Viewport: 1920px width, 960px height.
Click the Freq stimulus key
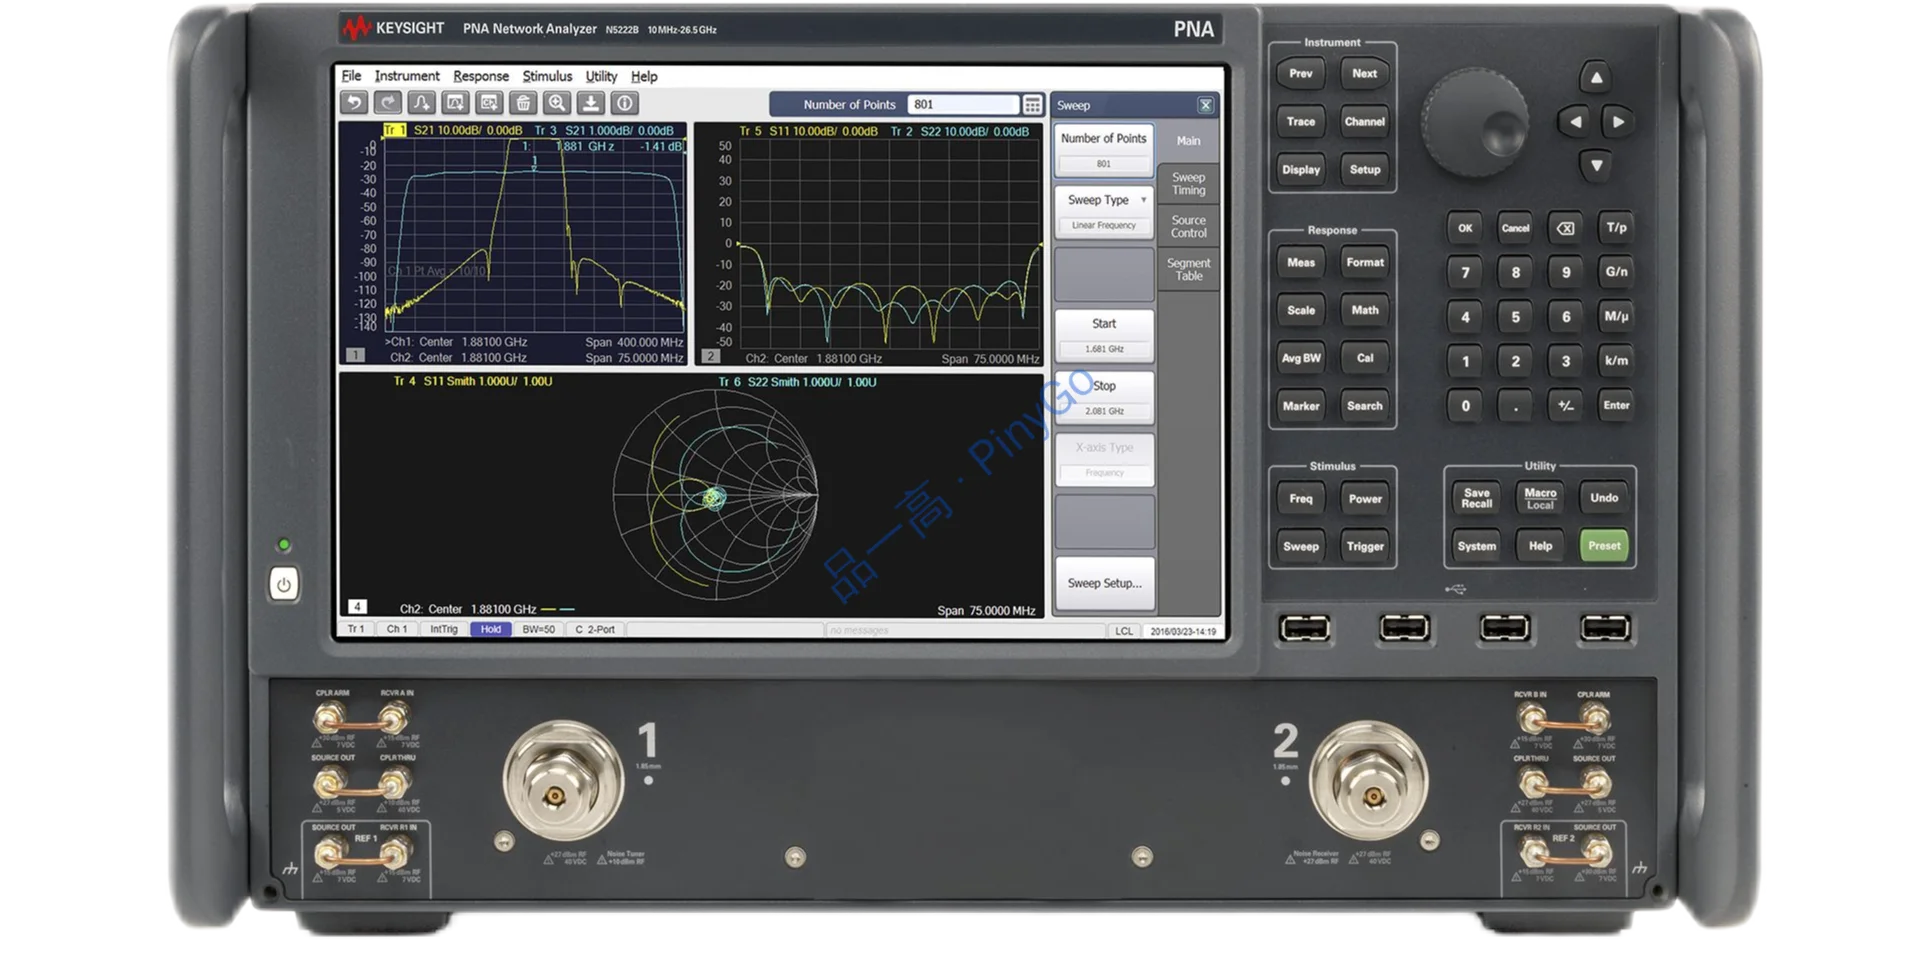pos(1301,499)
